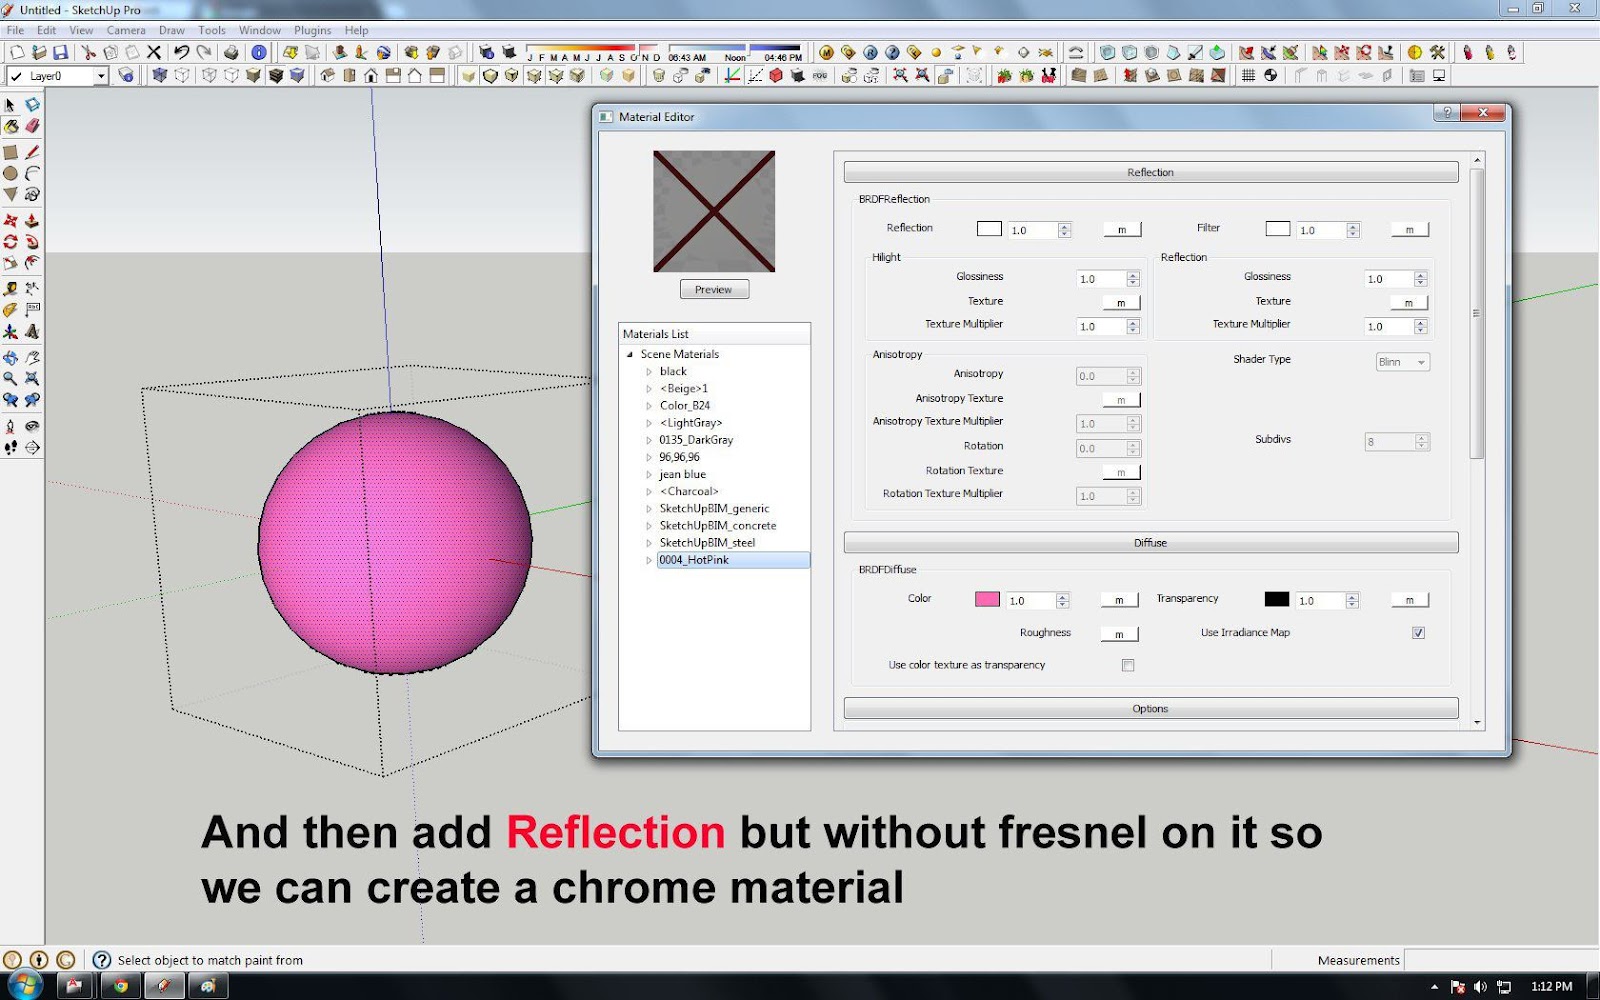Screen dimensions: 1600x1000
Task: Click the Roughness m button
Action: [x=1119, y=634]
